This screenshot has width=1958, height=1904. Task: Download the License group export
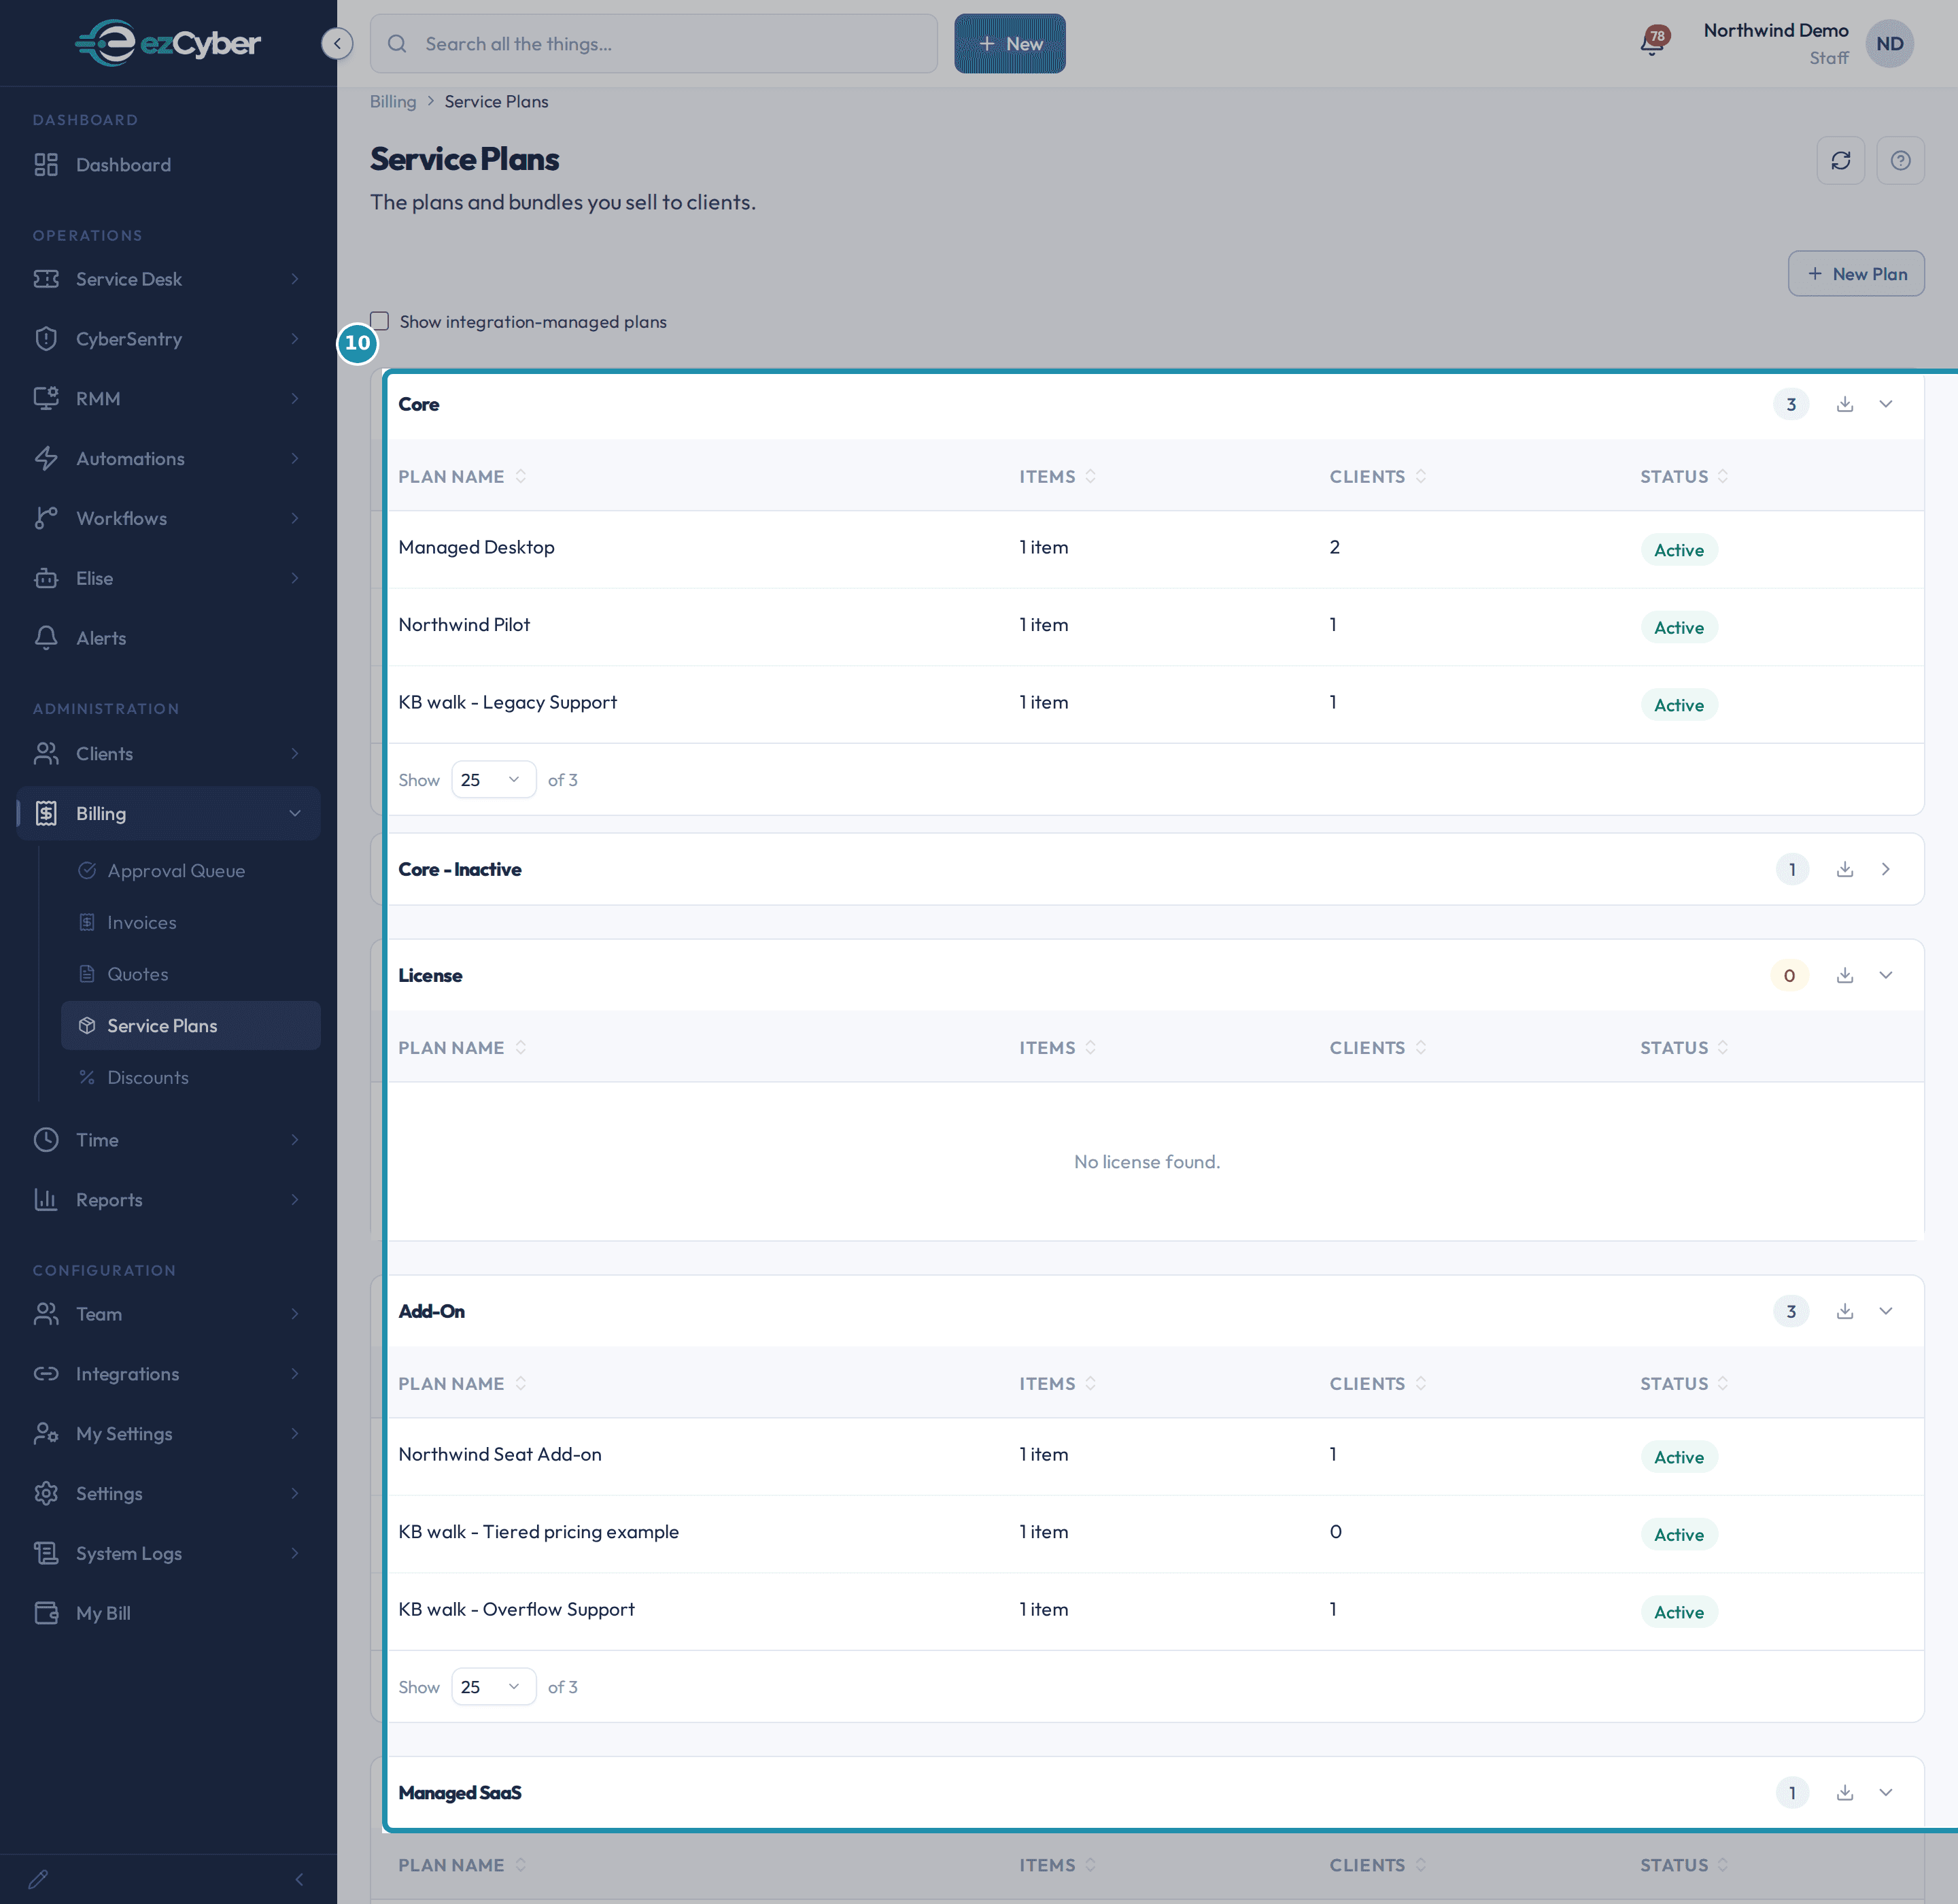pos(1844,975)
